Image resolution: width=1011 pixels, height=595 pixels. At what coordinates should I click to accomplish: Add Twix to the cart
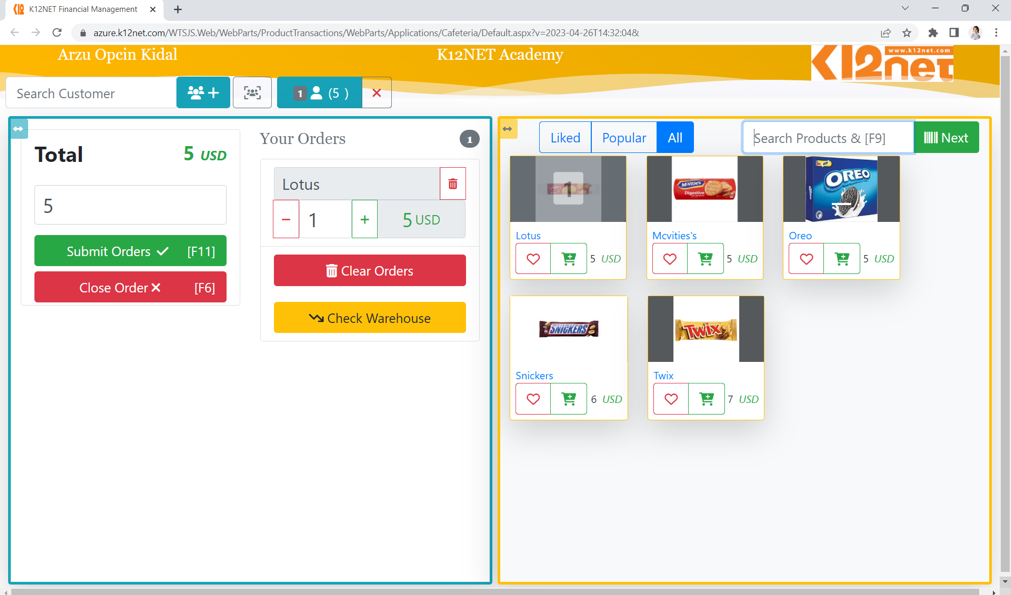click(x=706, y=399)
